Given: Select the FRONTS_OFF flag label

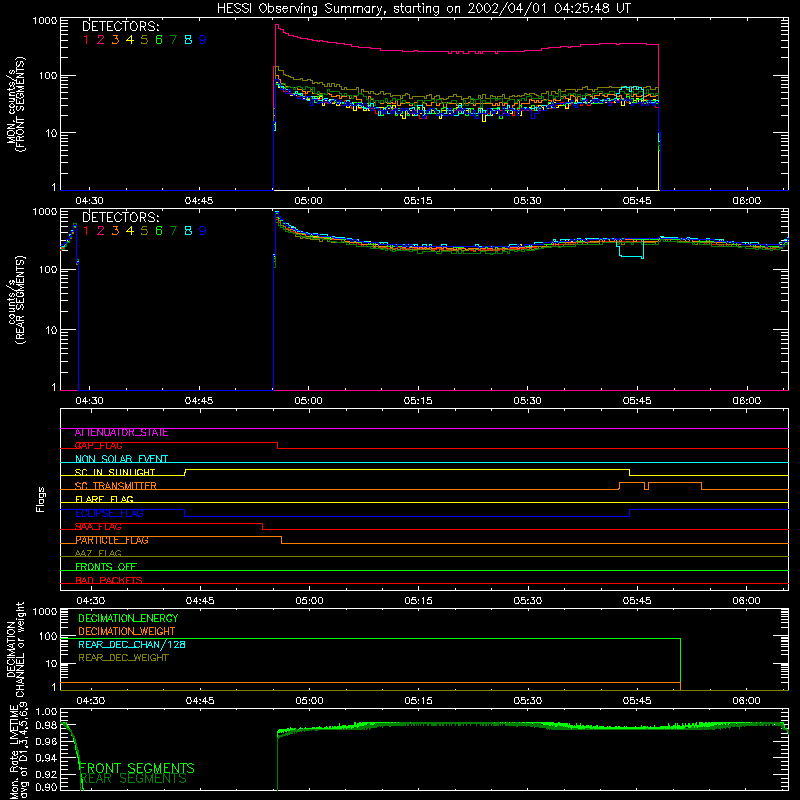Looking at the screenshot, I should (106, 567).
